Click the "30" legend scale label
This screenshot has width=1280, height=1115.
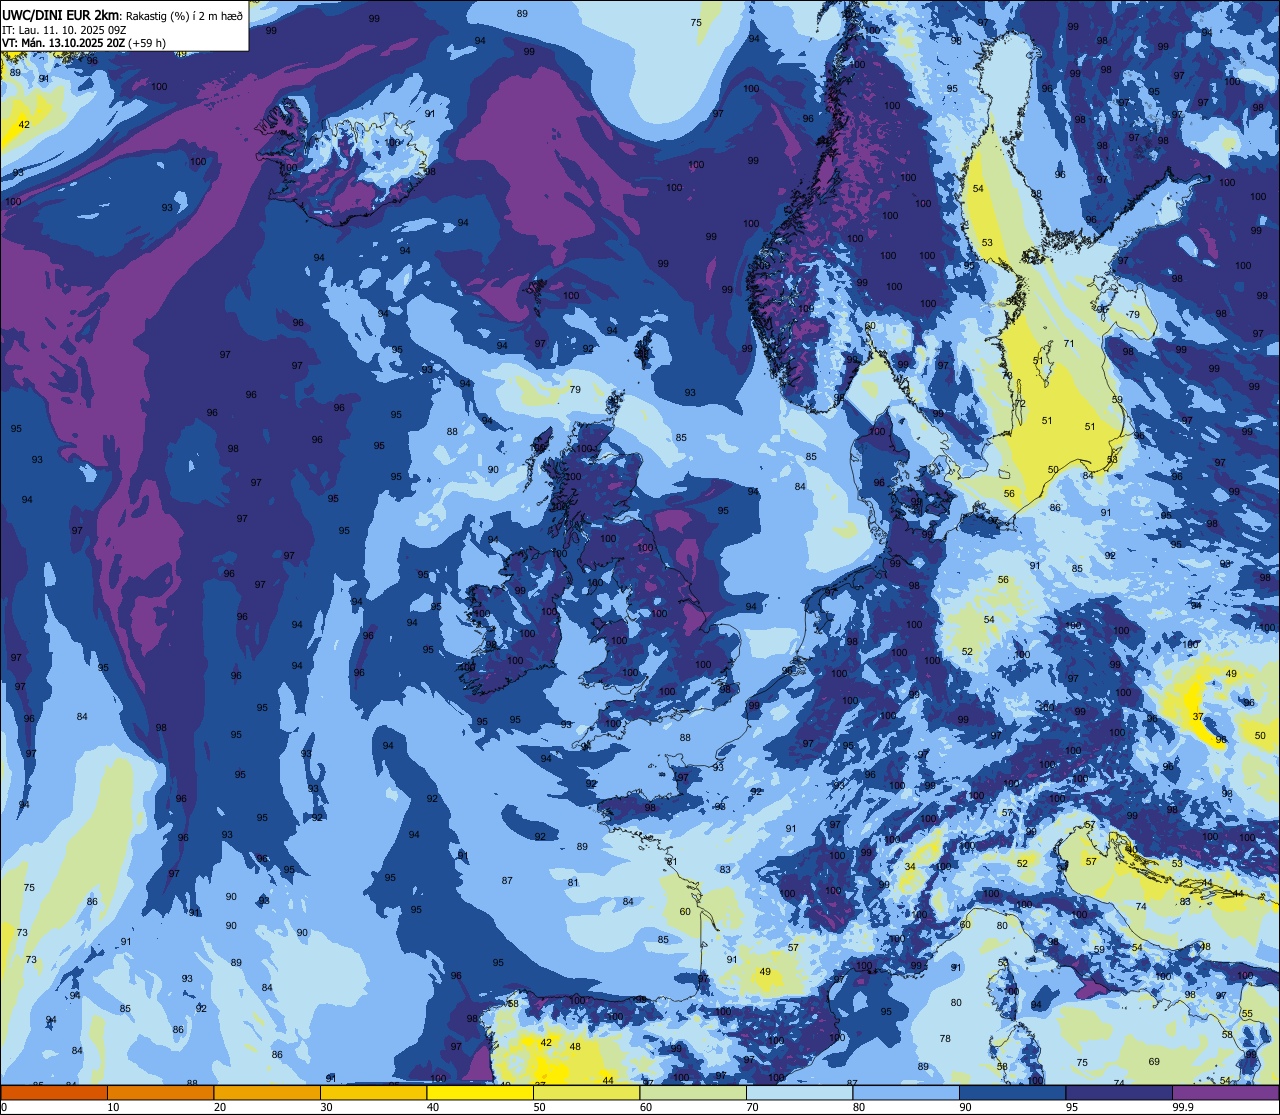(x=326, y=1107)
